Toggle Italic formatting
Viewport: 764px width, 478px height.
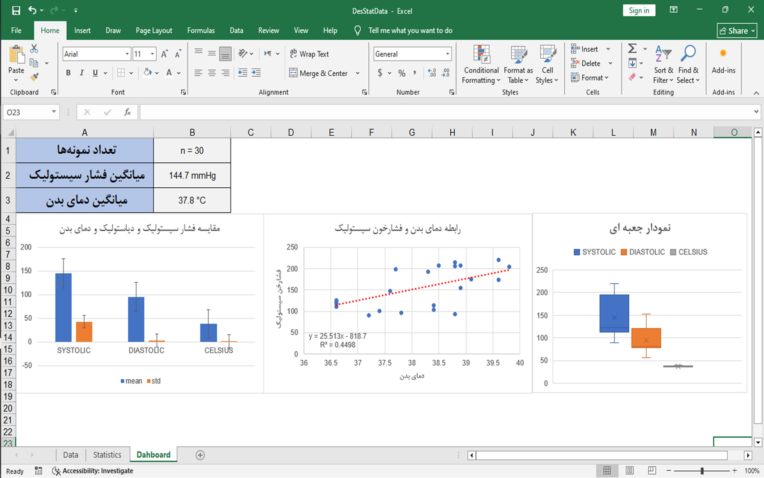click(x=81, y=73)
